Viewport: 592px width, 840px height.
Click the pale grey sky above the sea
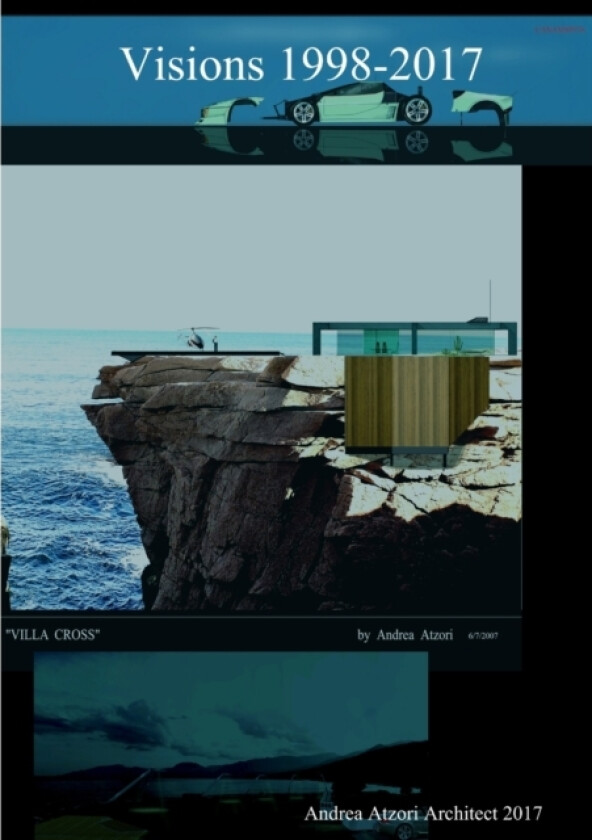[261, 246]
